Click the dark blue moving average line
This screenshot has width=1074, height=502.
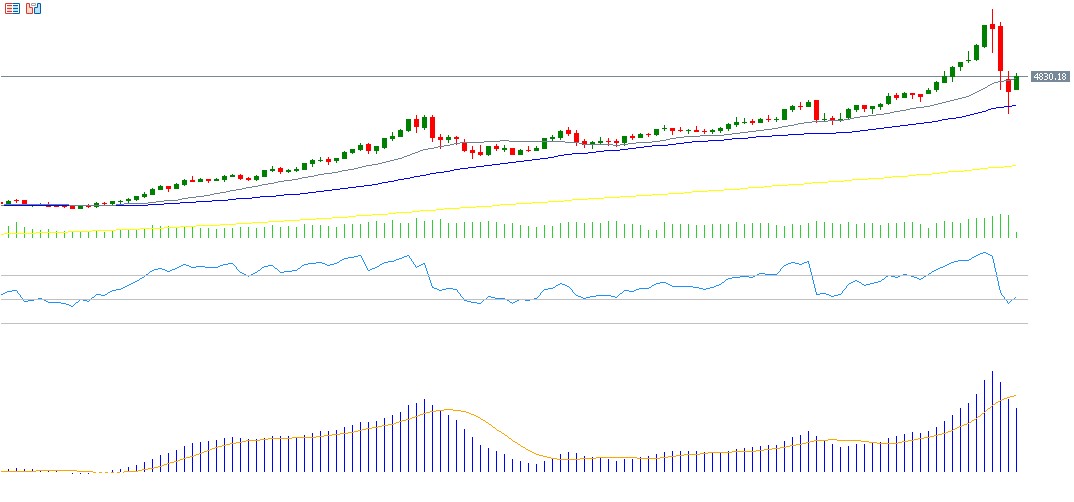600,149
